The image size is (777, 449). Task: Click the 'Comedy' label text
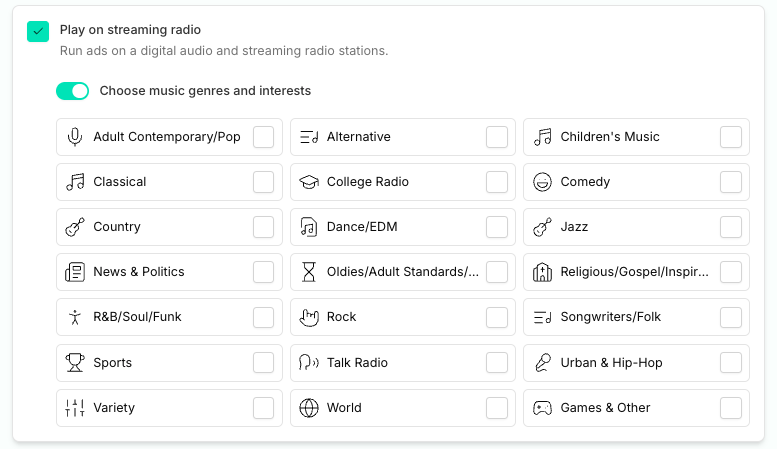pos(585,182)
